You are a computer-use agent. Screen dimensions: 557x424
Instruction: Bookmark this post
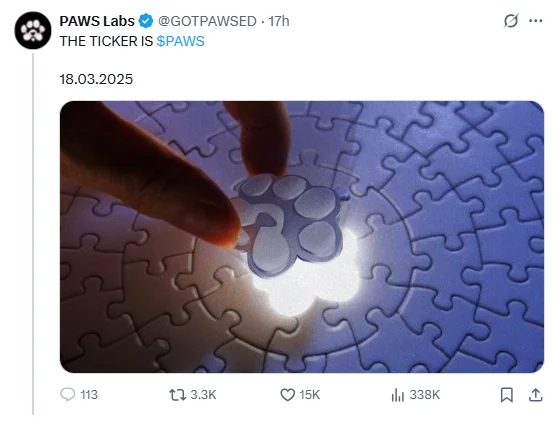tap(507, 395)
